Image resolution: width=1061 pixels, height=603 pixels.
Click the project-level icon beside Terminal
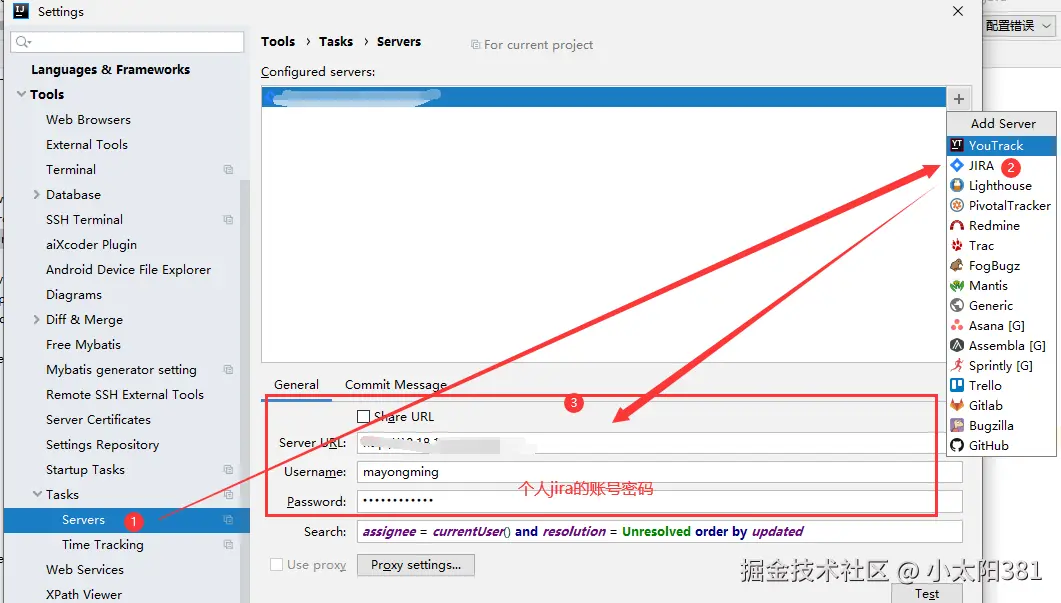tap(228, 169)
